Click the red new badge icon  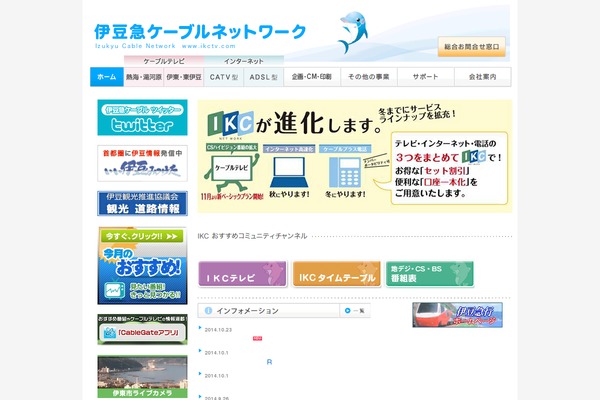pyautogui.click(x=258, y=338)
